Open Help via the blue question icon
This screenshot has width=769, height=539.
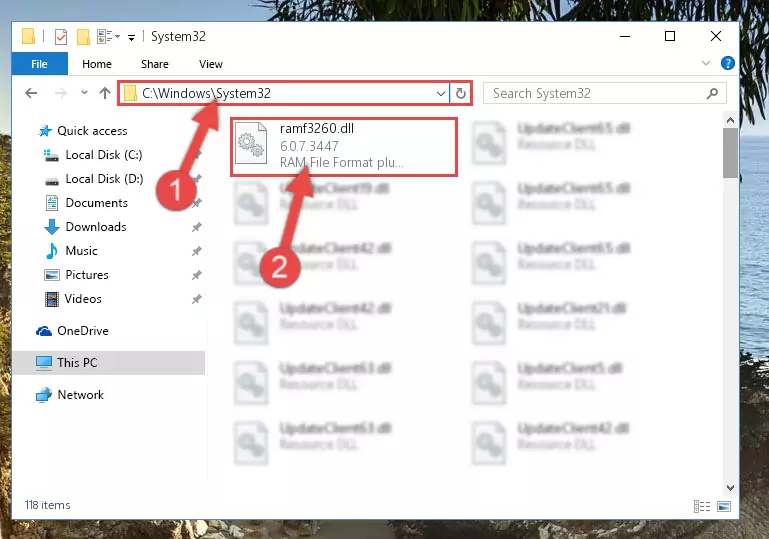pyautogui.click(x=728, y=63)
